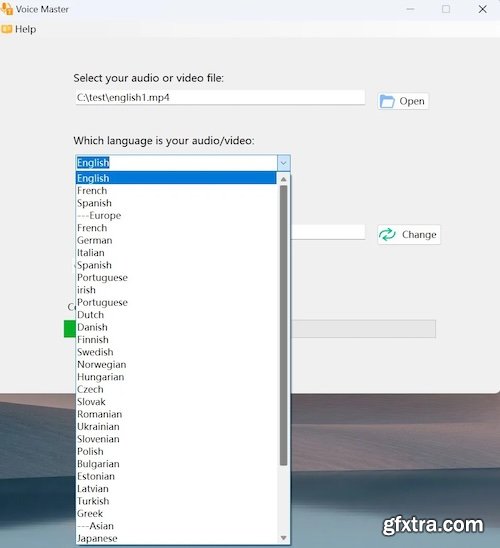
Task: Pick Slovenian from the language list
Action: [x=176, y=439]
